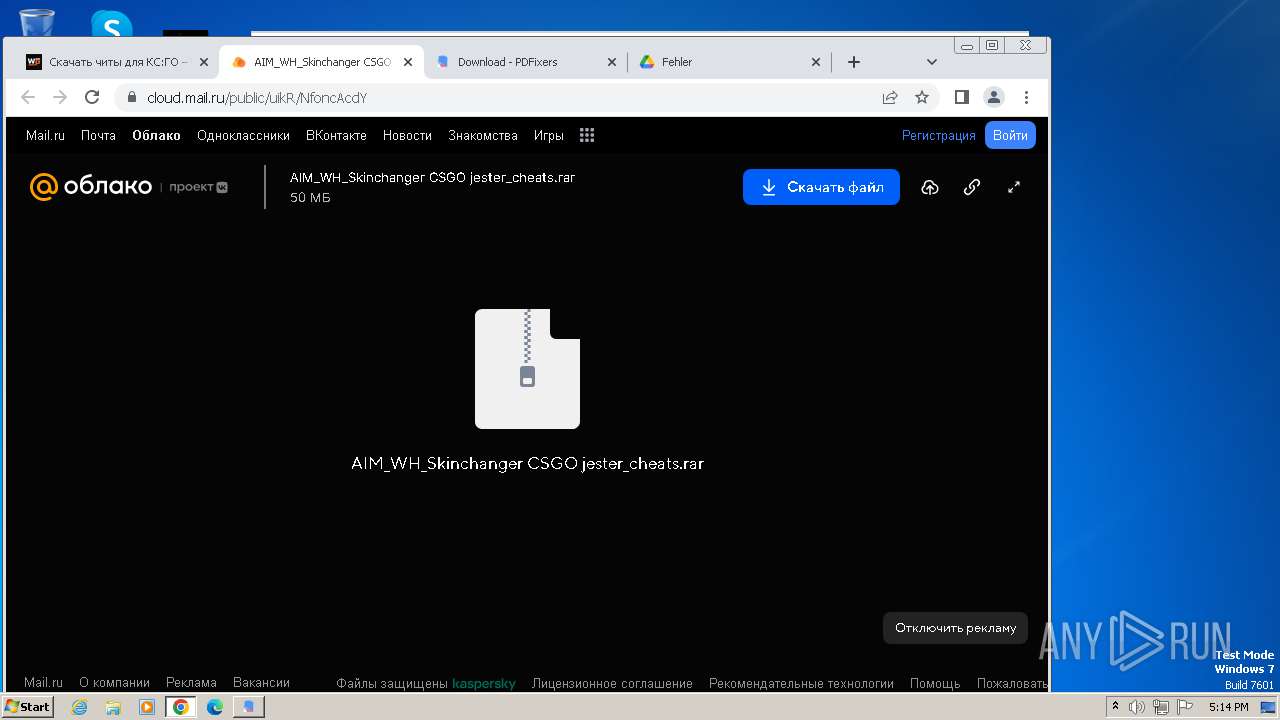The image size is (1280, 720).
Task: Open Лицензионное соглашение footer link
Action: [x=612, y=684]
